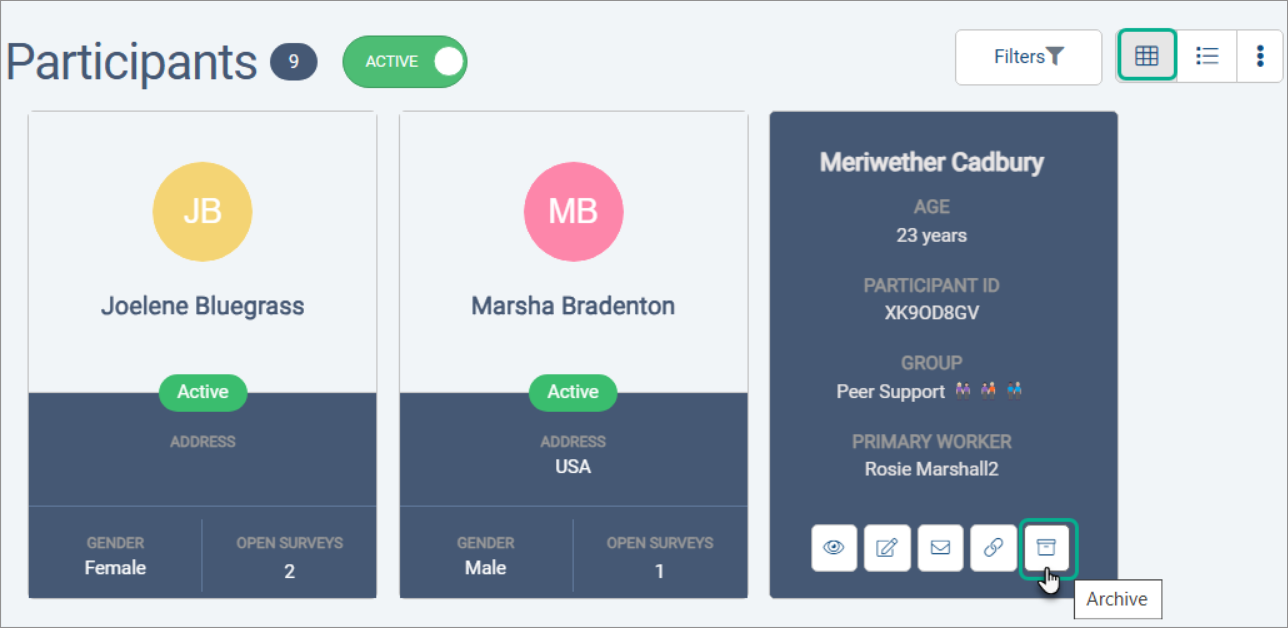Click Marsha's green Active status badge
Image resolution: width=1288 pixels, height=628 pixels.
[573, 392]
